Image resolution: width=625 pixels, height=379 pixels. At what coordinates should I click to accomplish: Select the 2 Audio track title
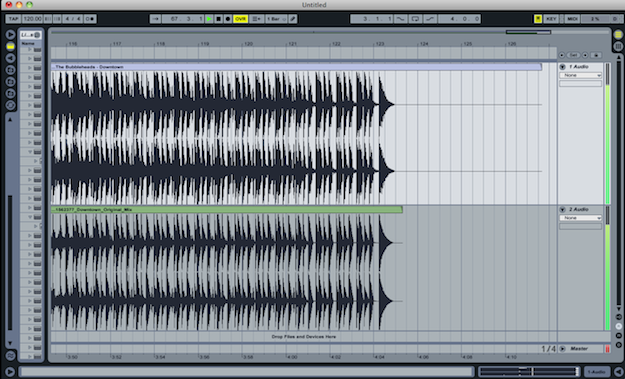(579, 209)
